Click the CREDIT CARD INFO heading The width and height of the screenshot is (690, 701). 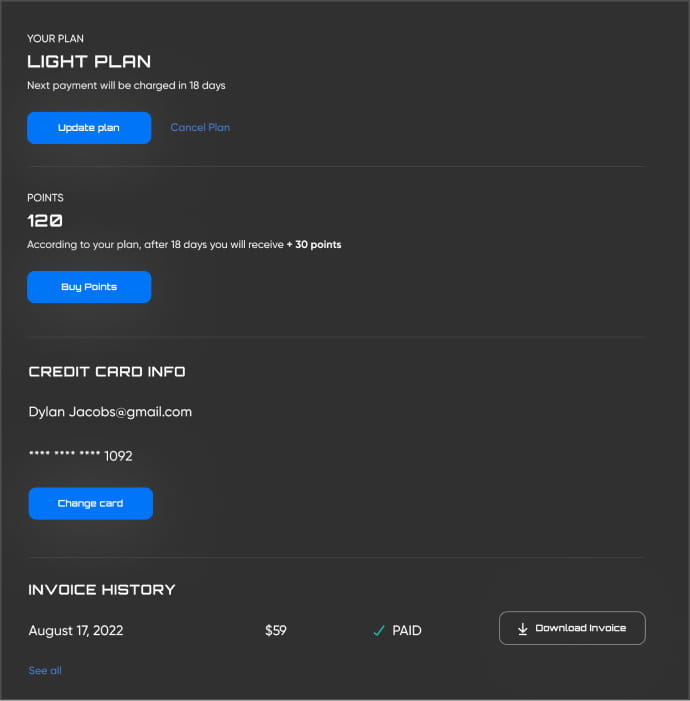(x=107, y=372)
